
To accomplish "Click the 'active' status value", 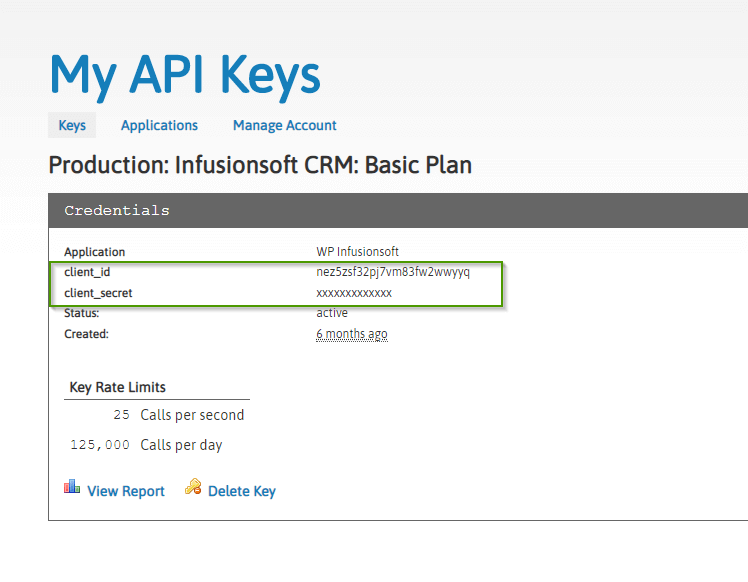I will 332,313.
